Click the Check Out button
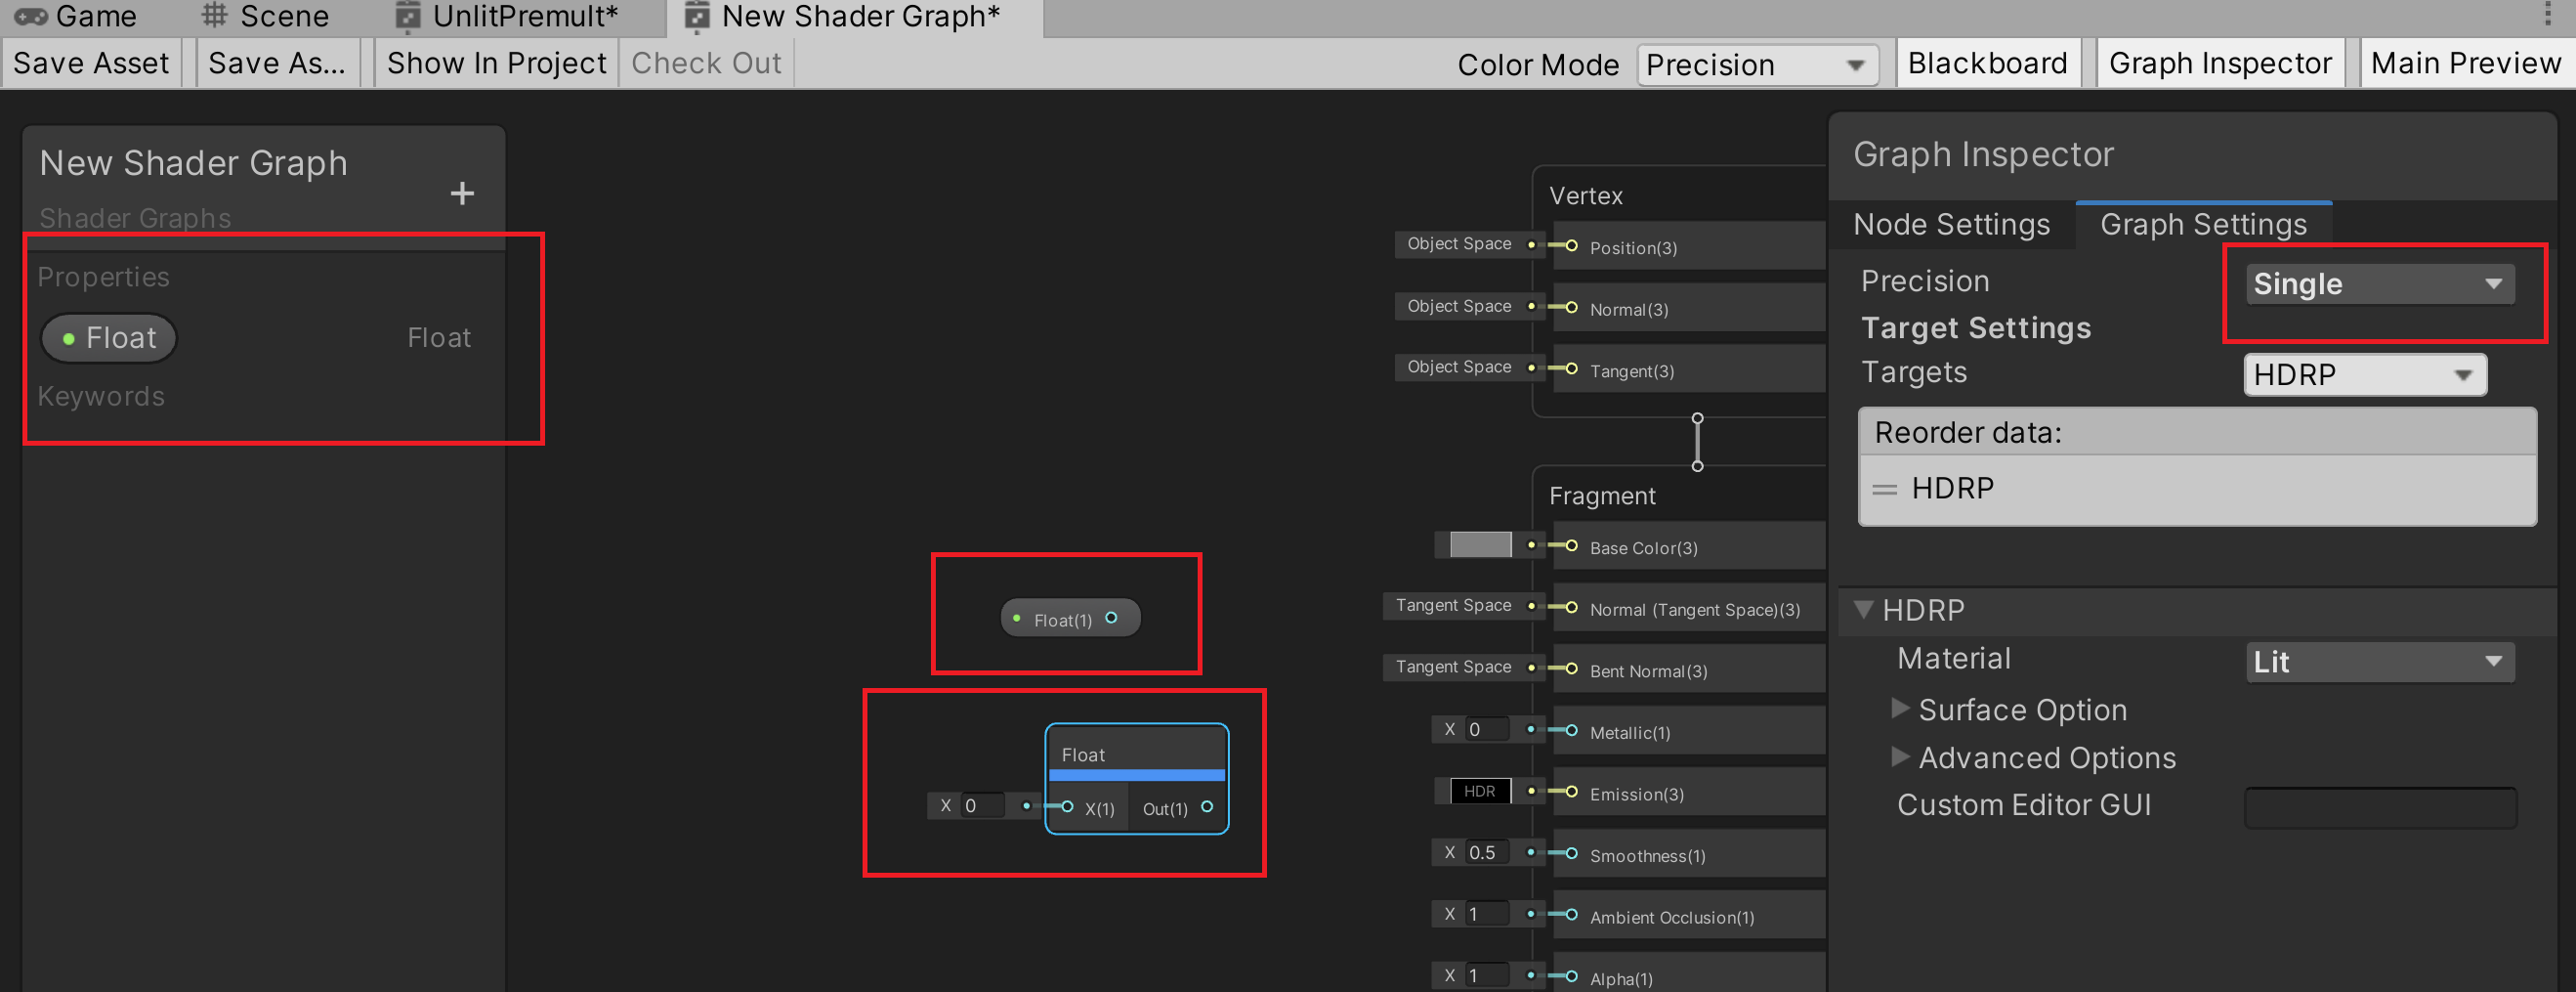The image size is (2576, 992). (x=706, y=63)
